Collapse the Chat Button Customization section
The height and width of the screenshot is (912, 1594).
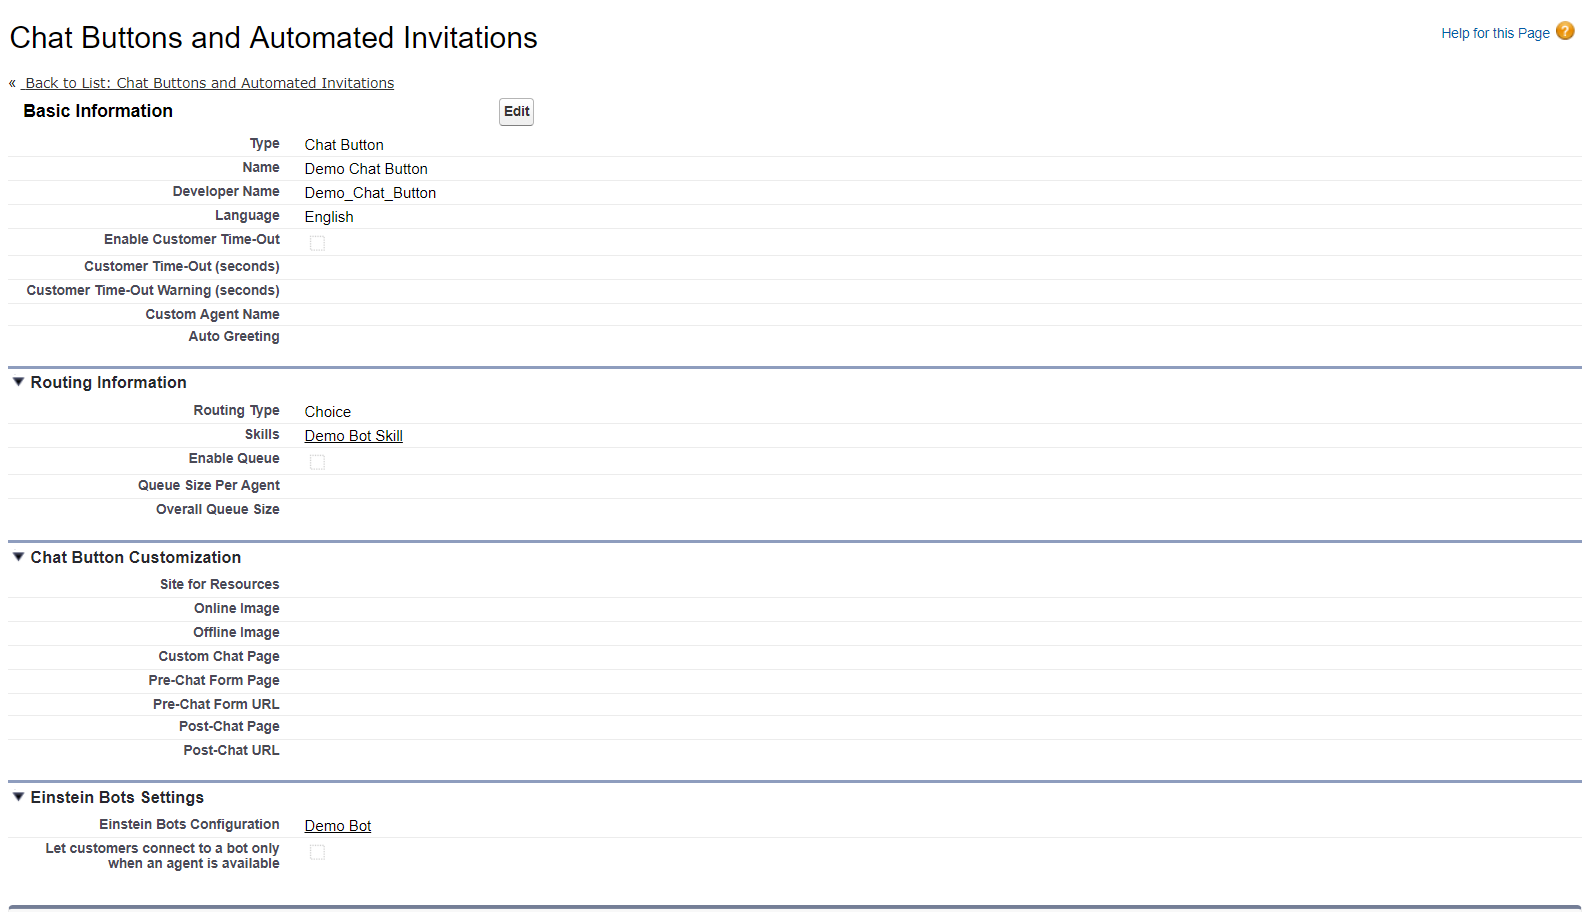(x=18, y=557)
